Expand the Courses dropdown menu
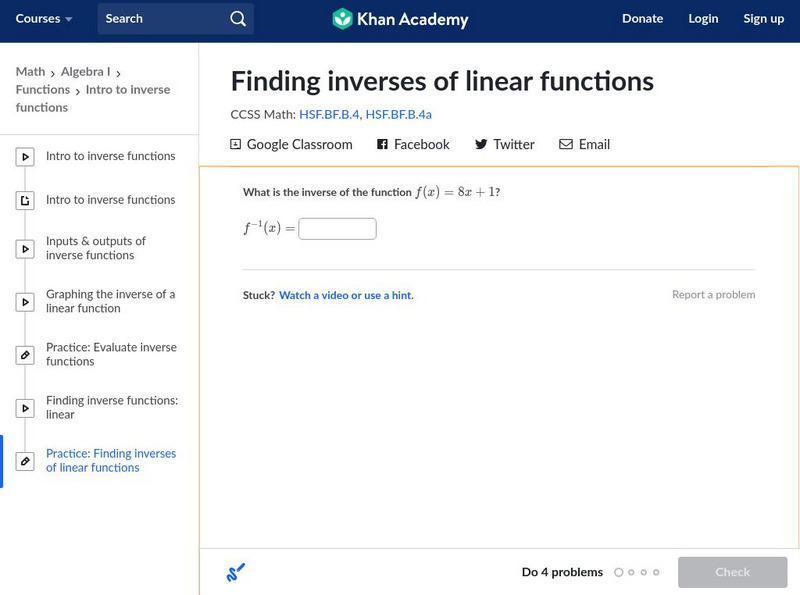800x595 pixels. click(x=44, y=19)
